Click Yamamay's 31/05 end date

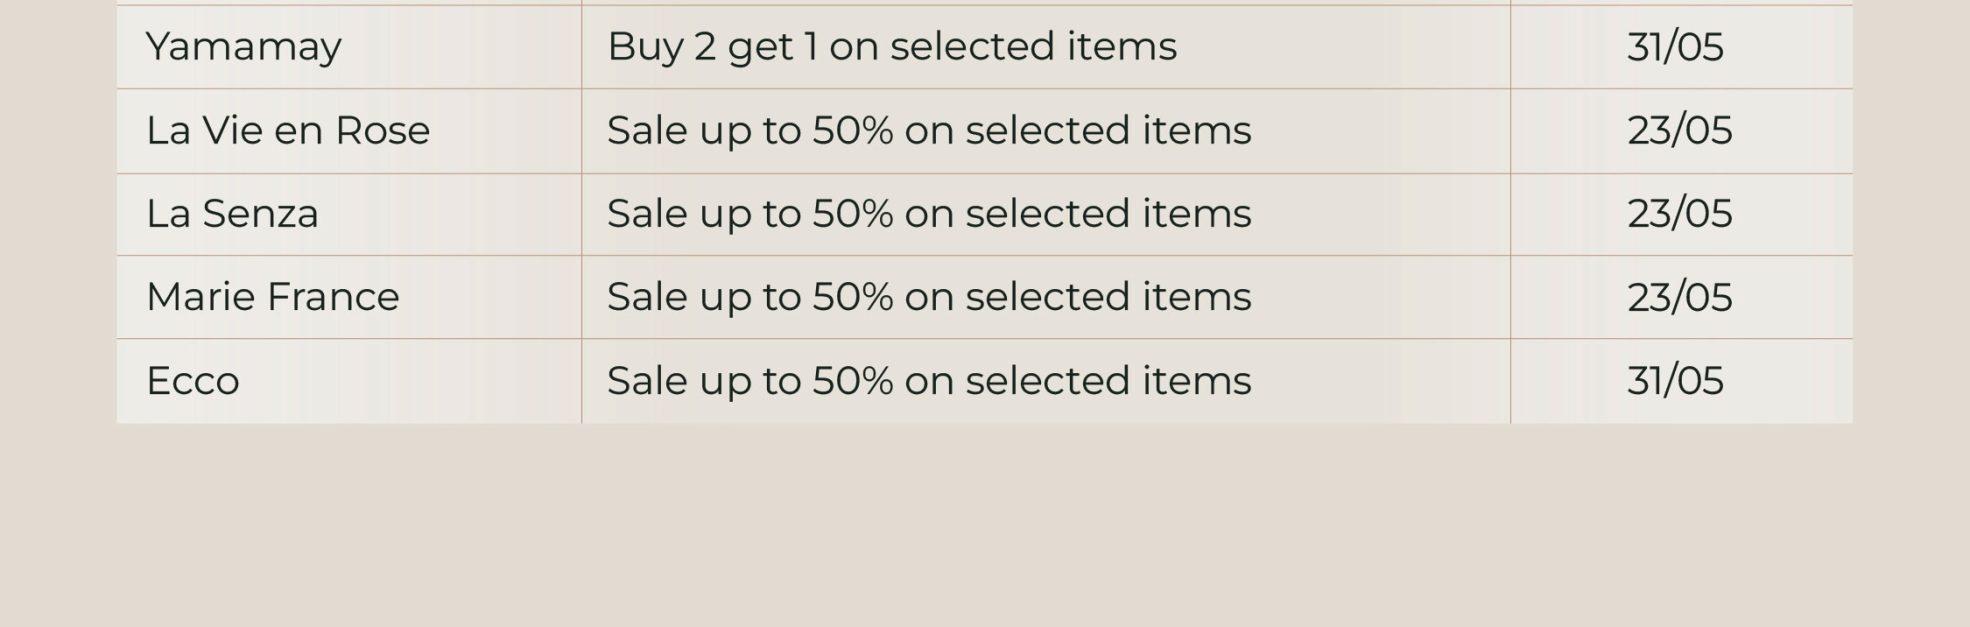pos(1675,47)
